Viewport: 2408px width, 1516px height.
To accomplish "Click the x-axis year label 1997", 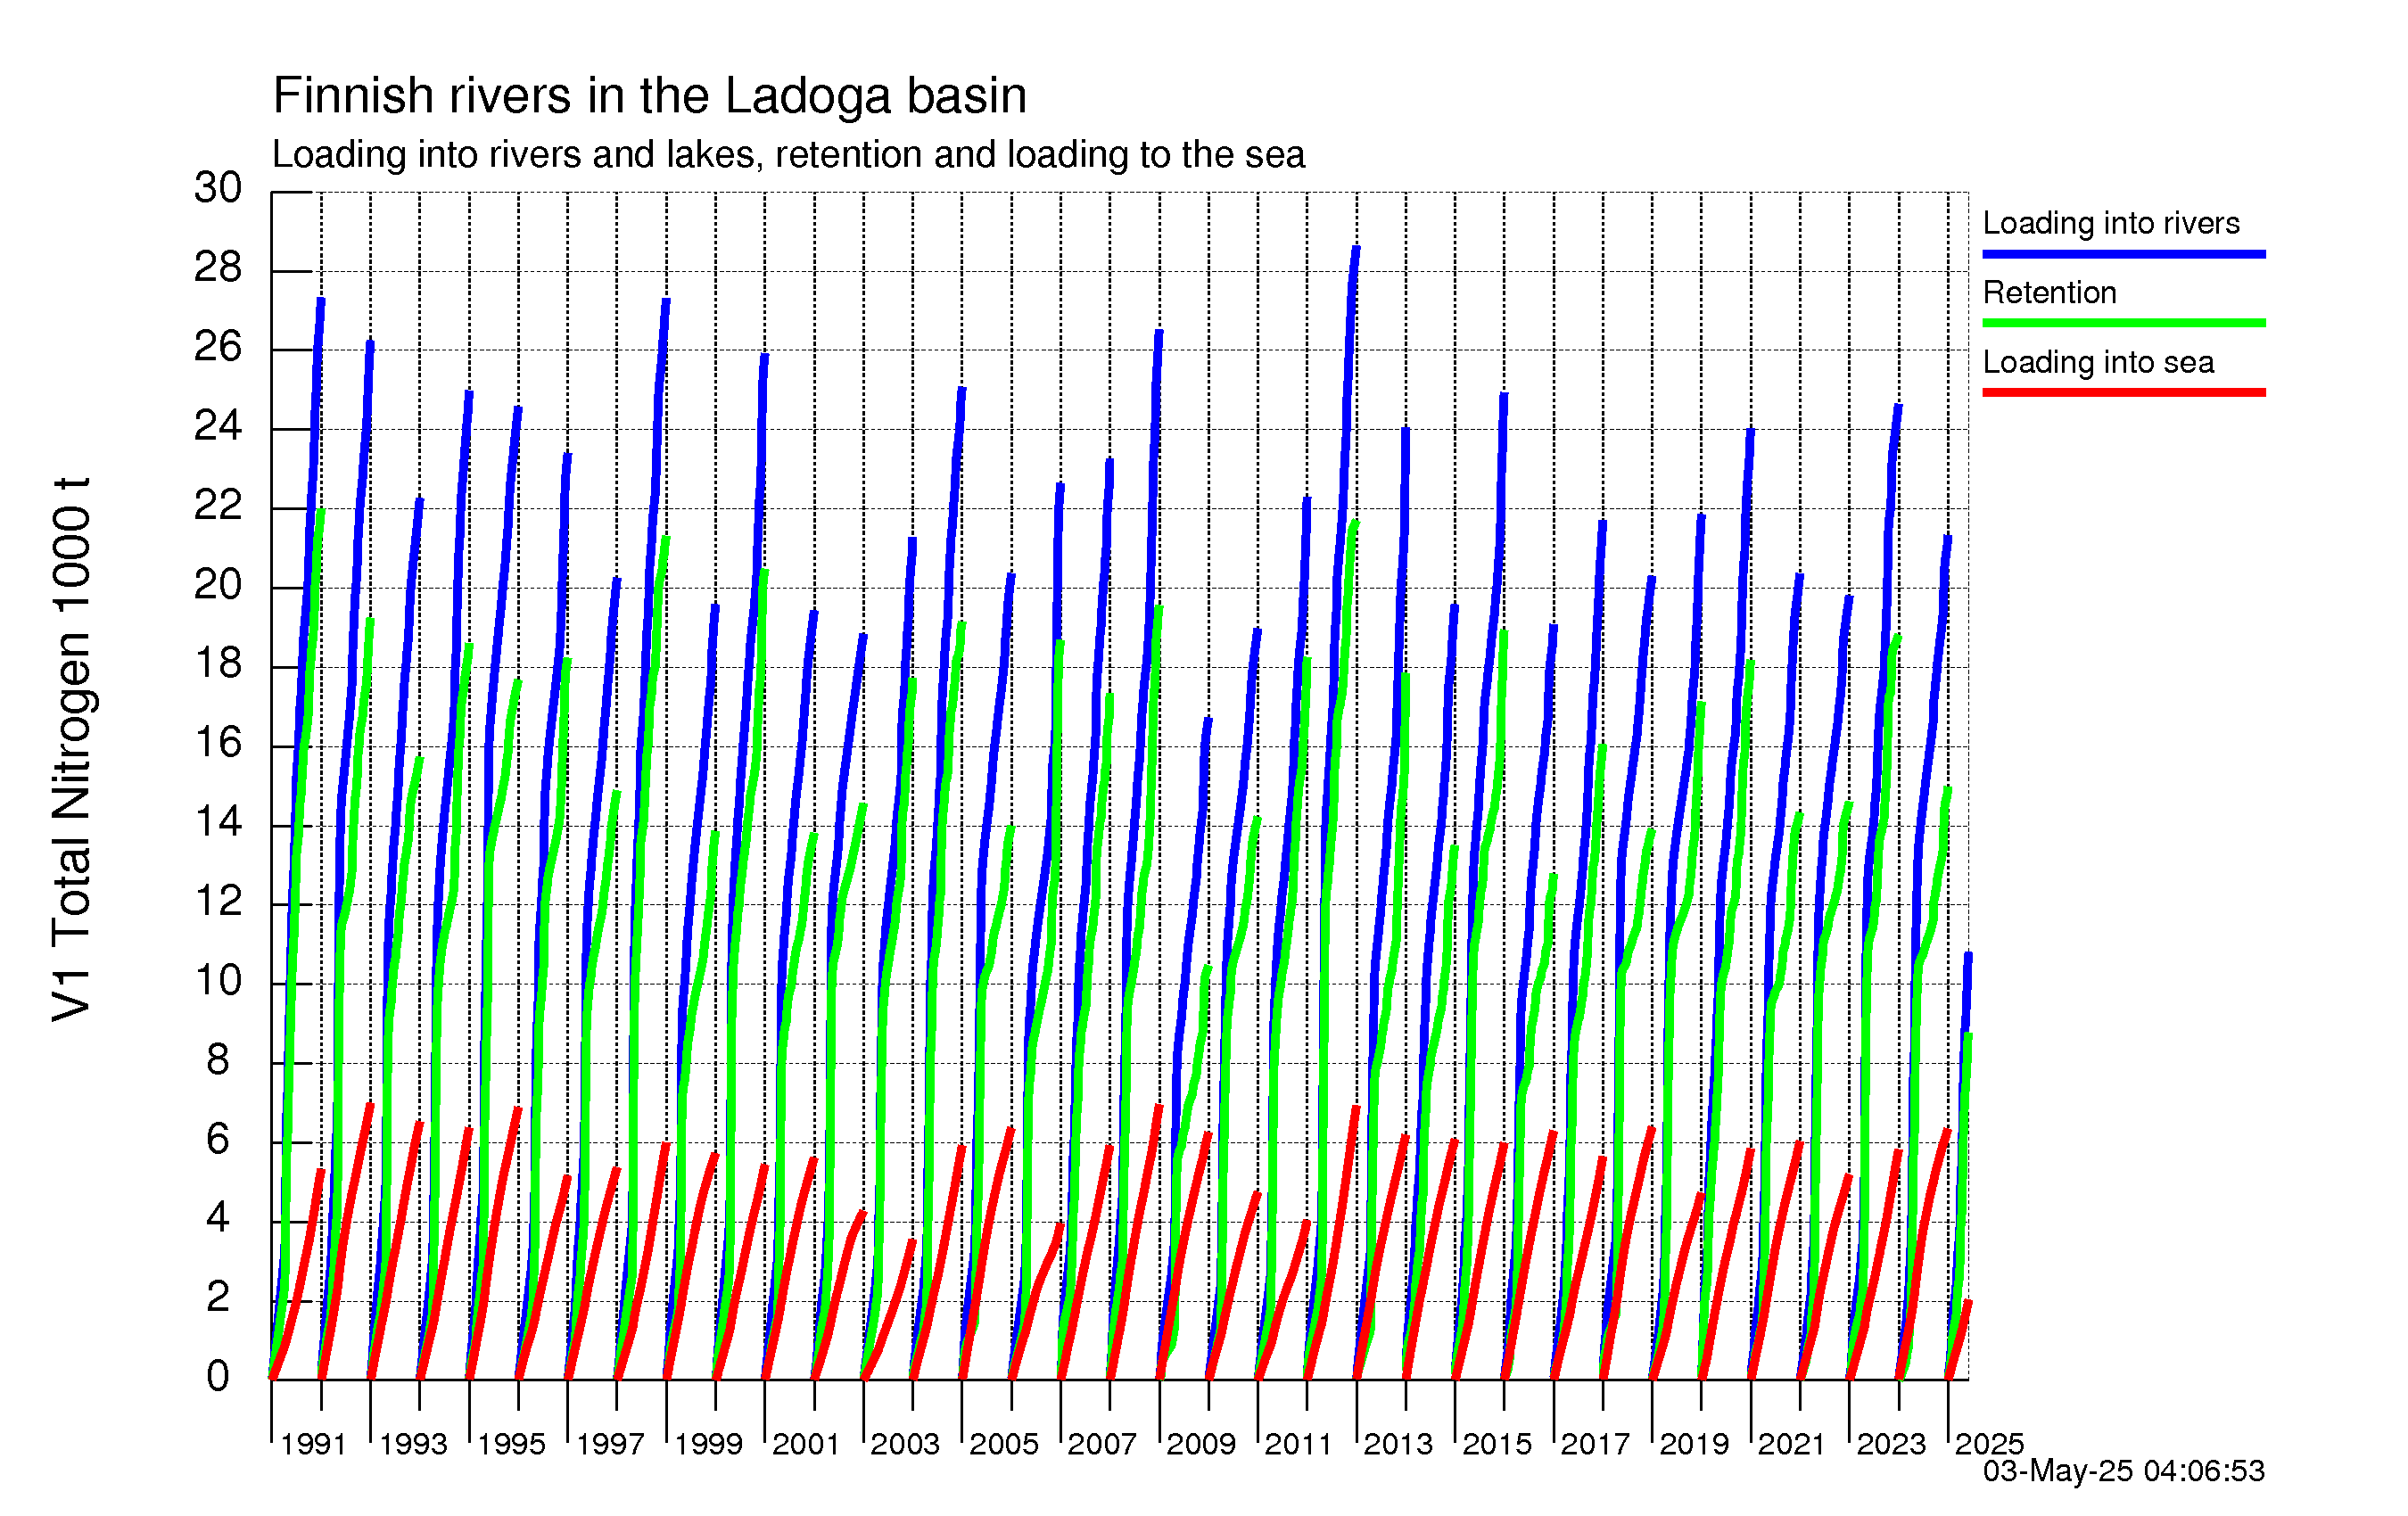I will [610, 1444].
